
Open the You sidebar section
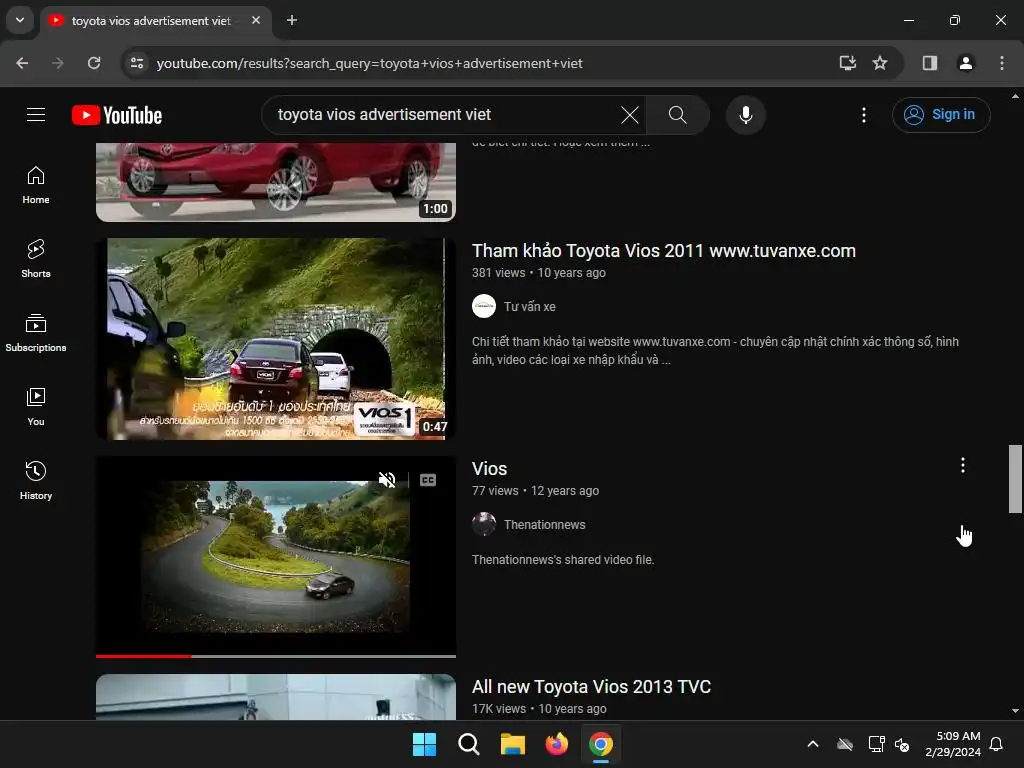[x=36, y=407]
